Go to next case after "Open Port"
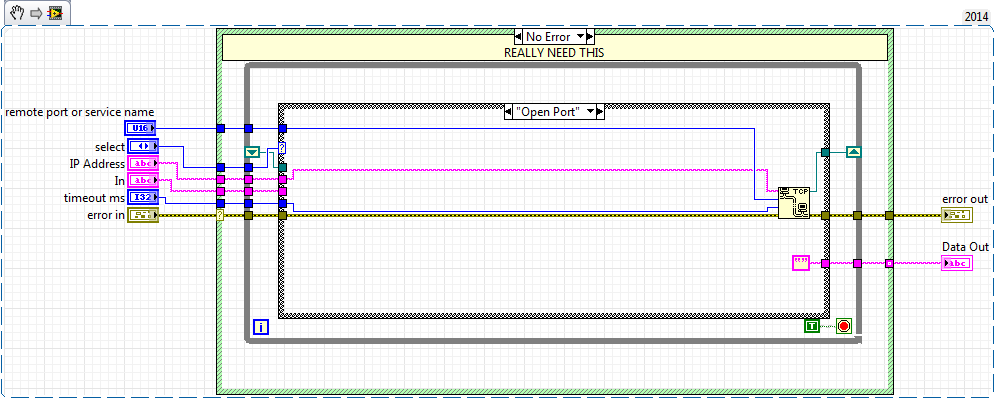Image resolution: width=995 pixels, height=399 pixels. coord(600,112)
